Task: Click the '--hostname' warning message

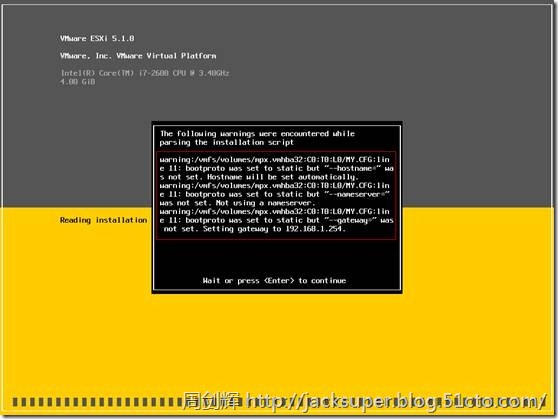Action: tap(277, 168)
